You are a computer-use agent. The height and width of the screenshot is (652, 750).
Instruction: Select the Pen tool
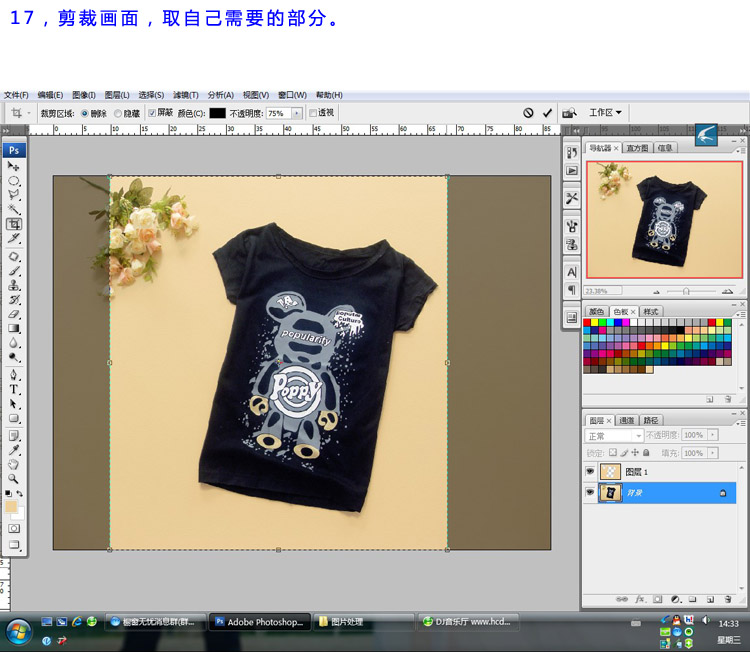coord(13,375)
